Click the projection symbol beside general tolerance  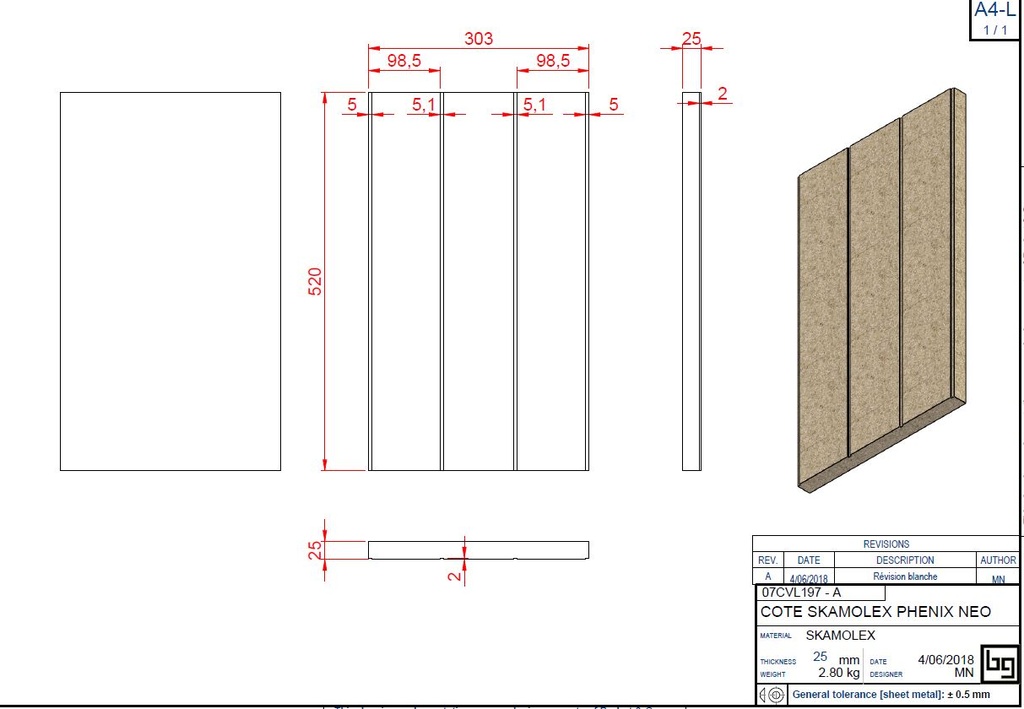point(770,694)
